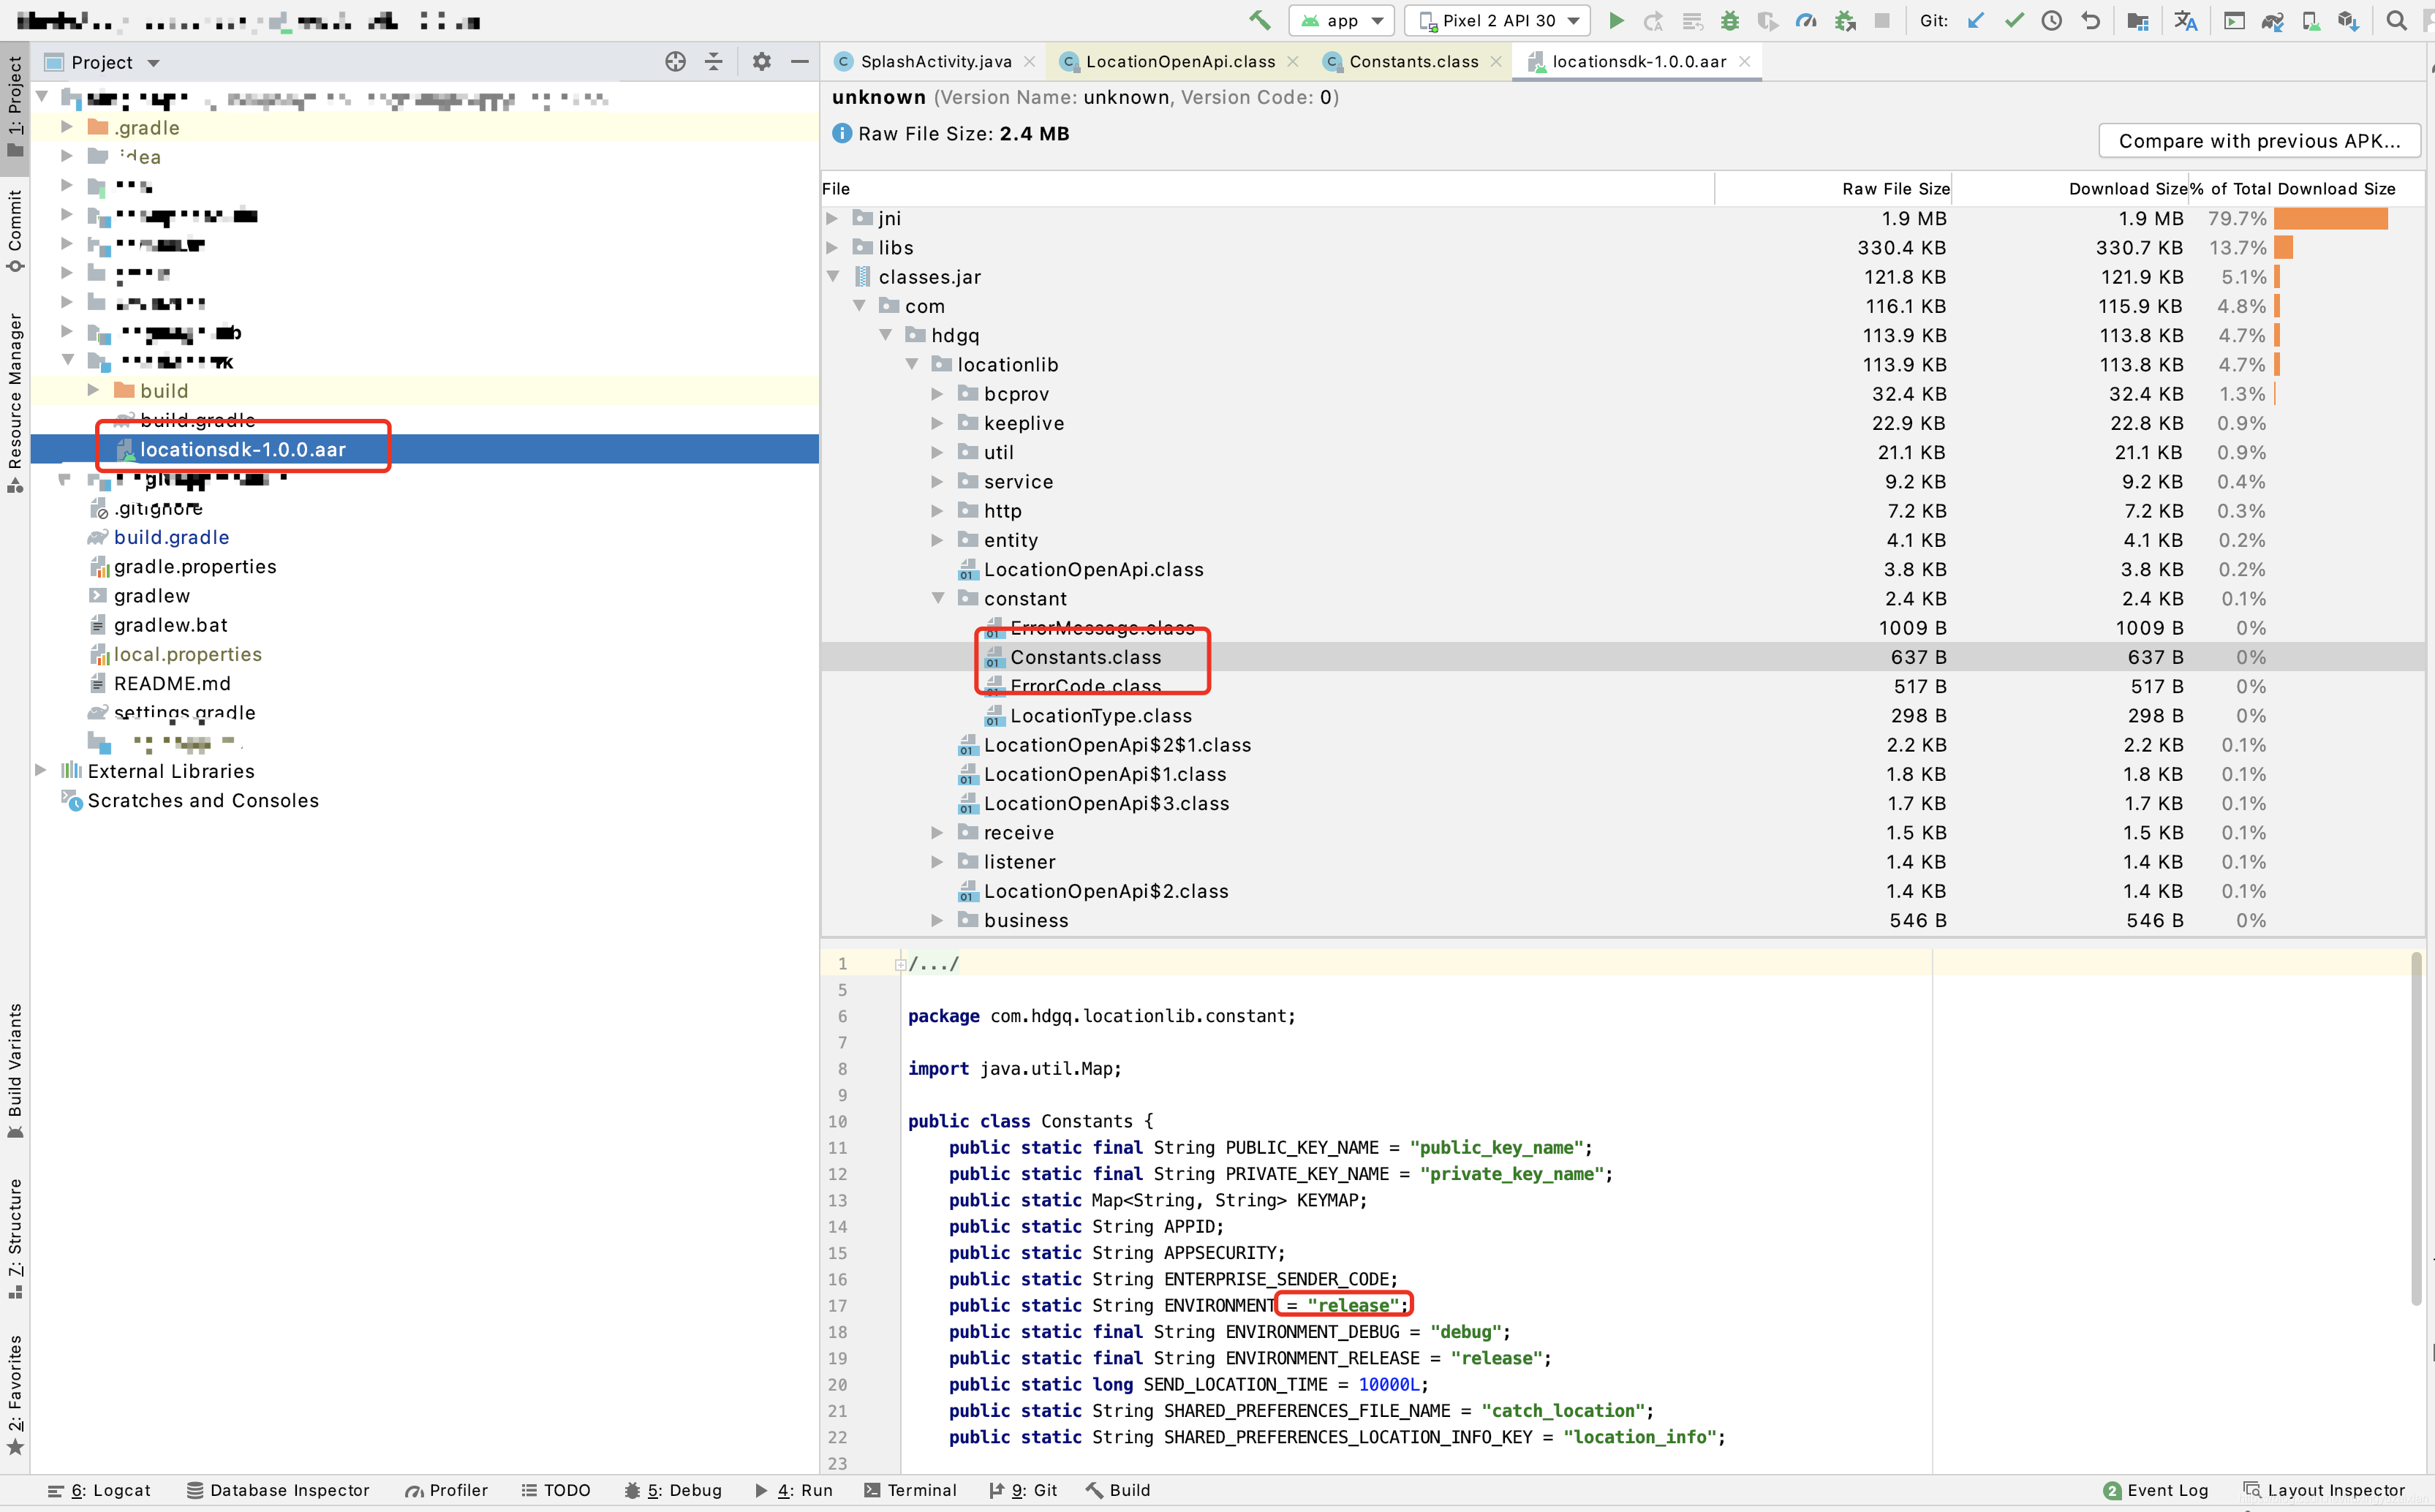The width and height of the screenshot is (2435, 1512).
Task: Collapse the classes.jar node
Action: pos(833,276)
